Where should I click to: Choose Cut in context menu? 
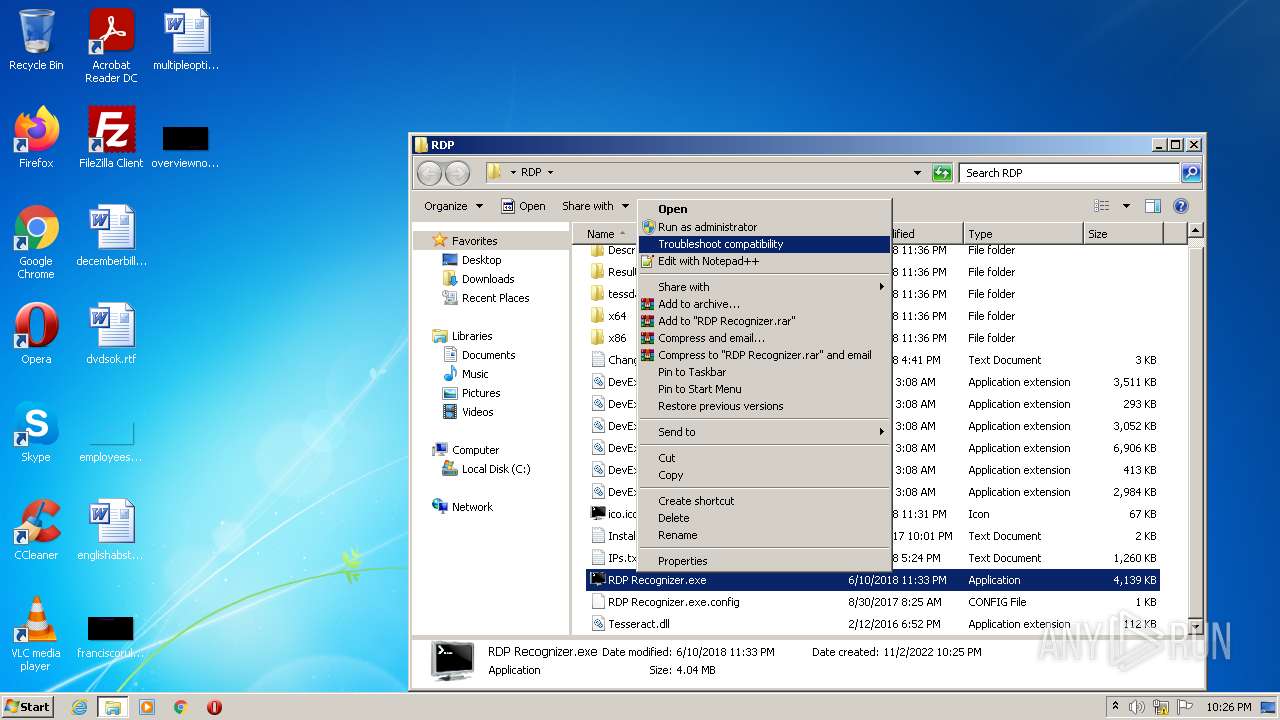pos(764,458)
